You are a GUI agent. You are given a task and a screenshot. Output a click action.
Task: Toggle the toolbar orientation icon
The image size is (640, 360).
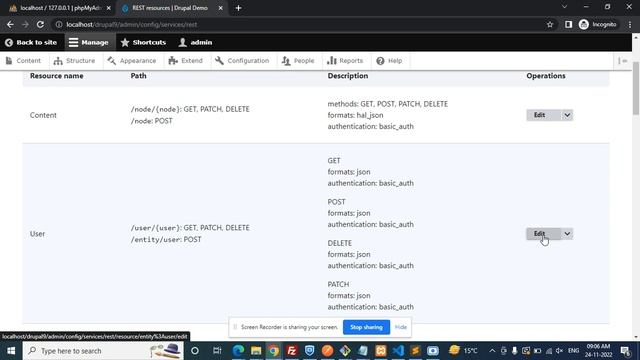pos(622,61)
